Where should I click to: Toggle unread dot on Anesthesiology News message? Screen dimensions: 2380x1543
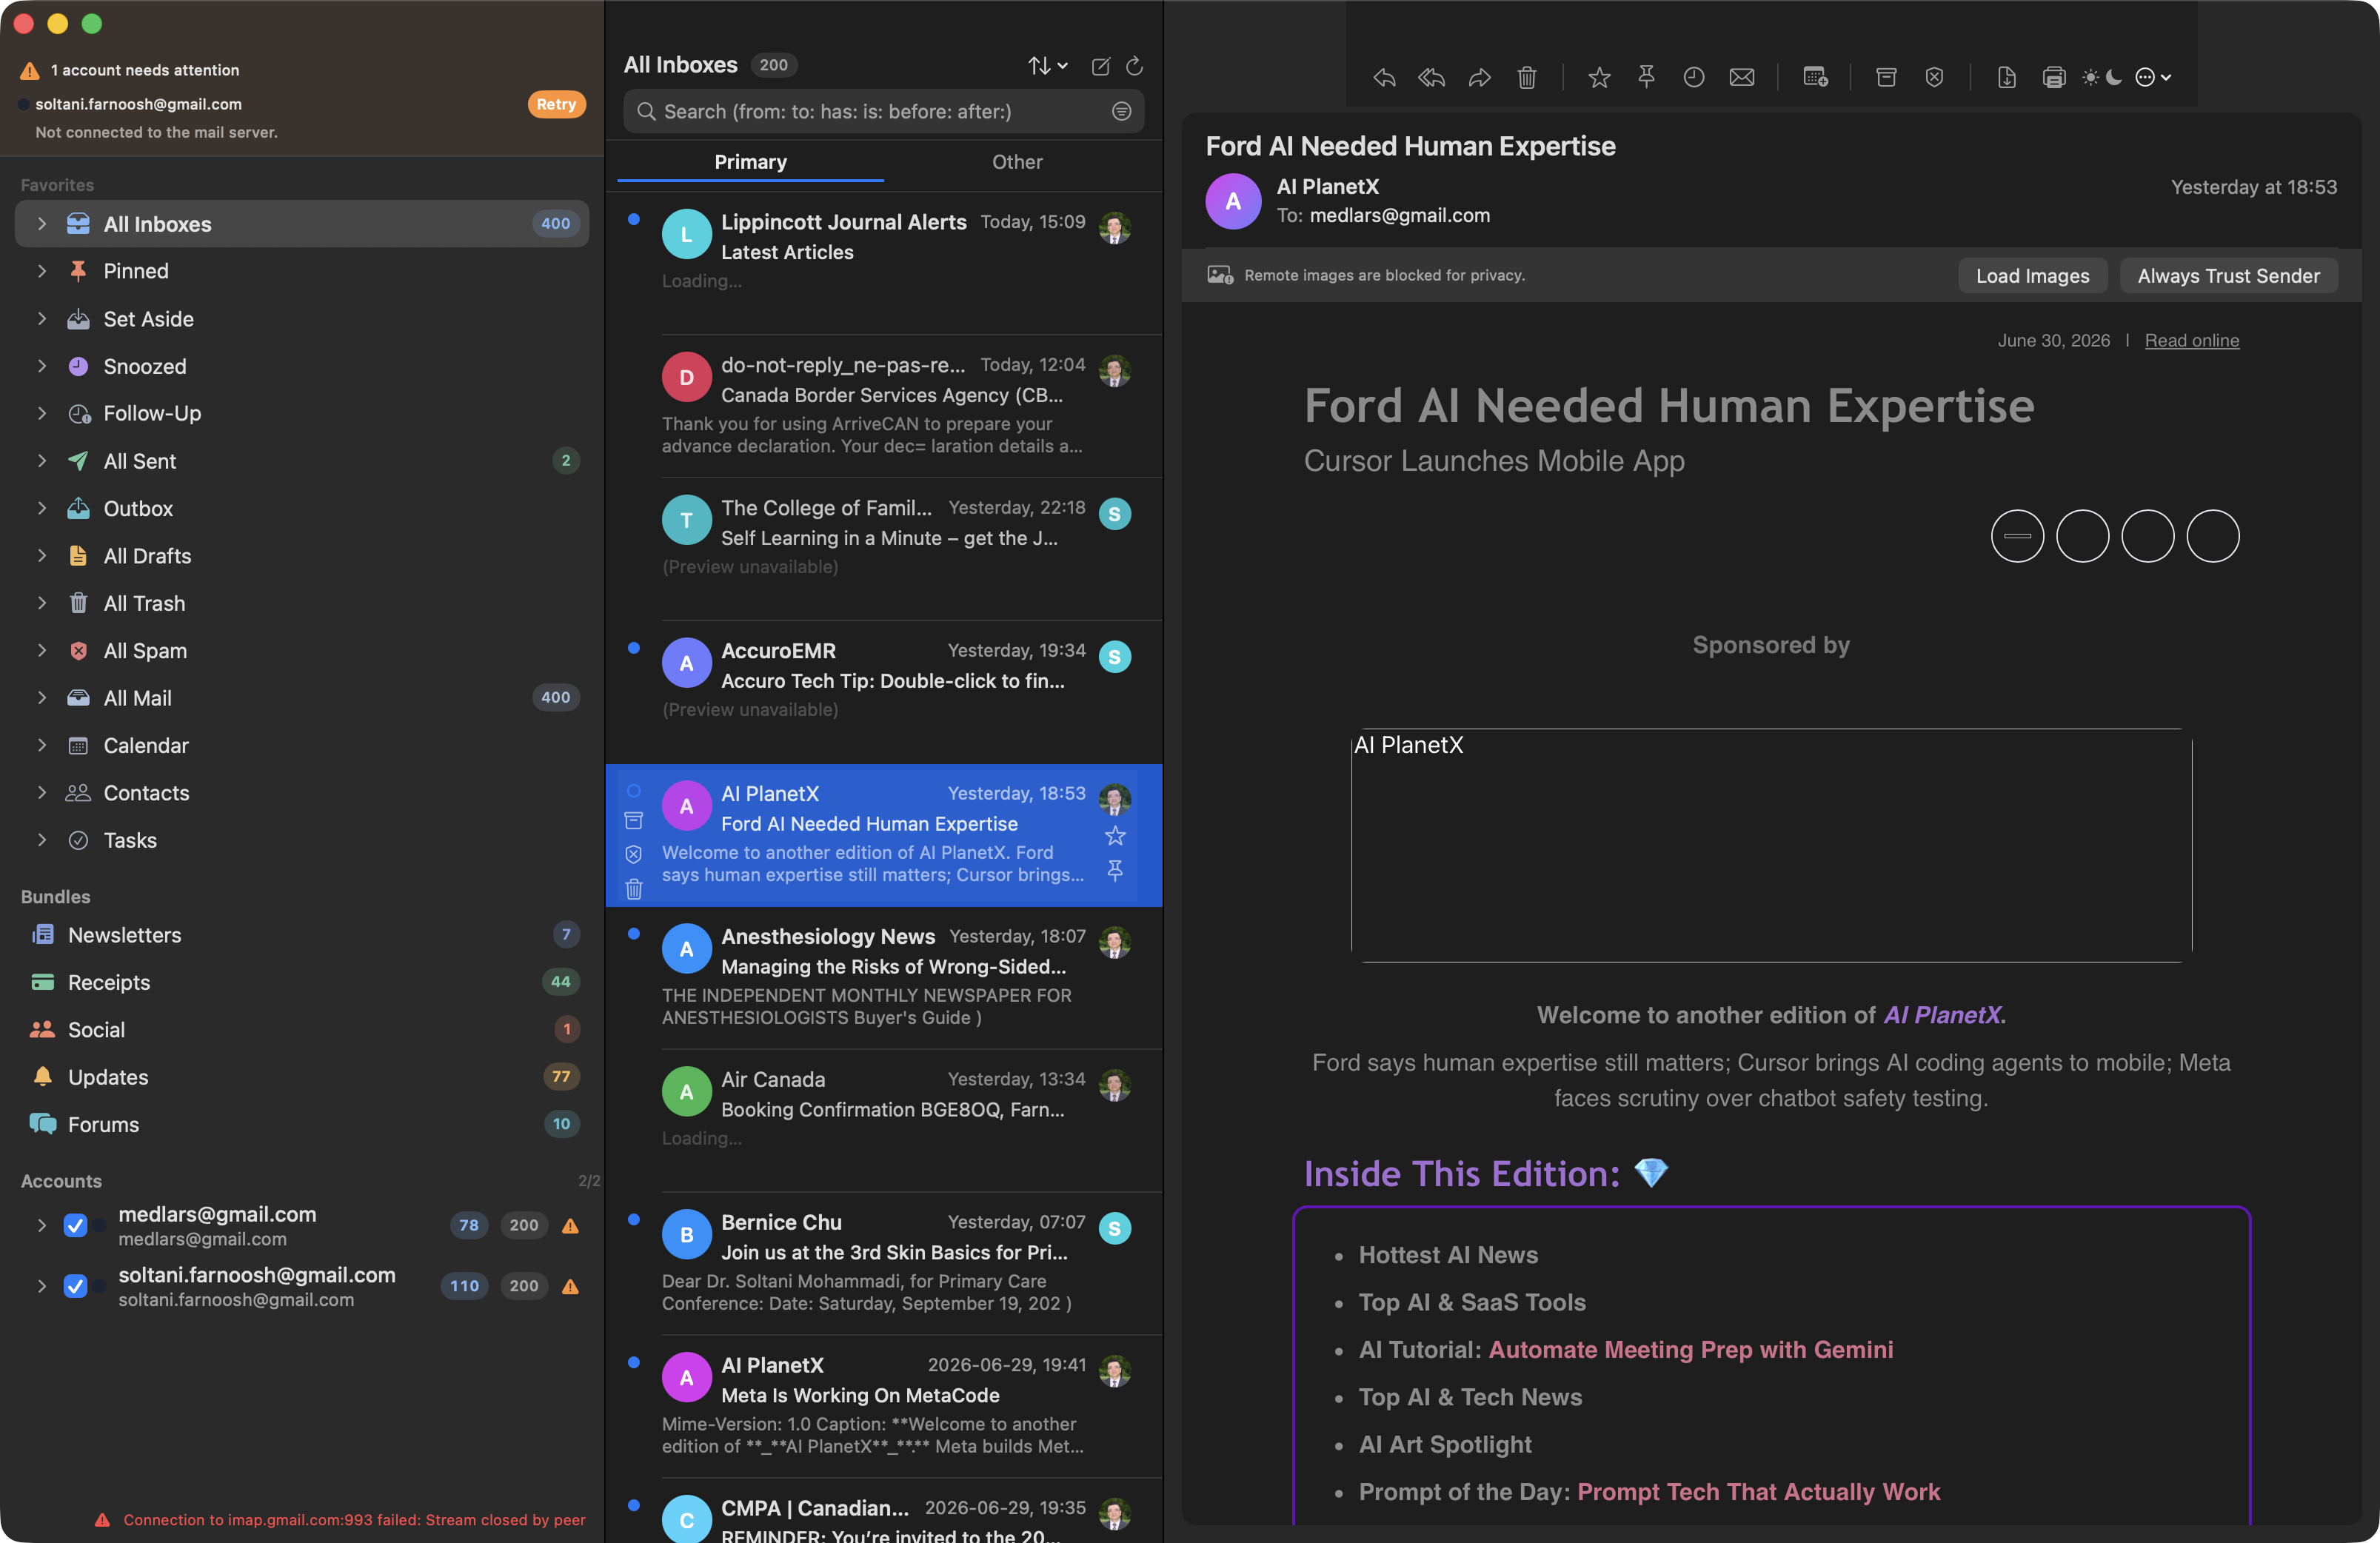(633, 934)
